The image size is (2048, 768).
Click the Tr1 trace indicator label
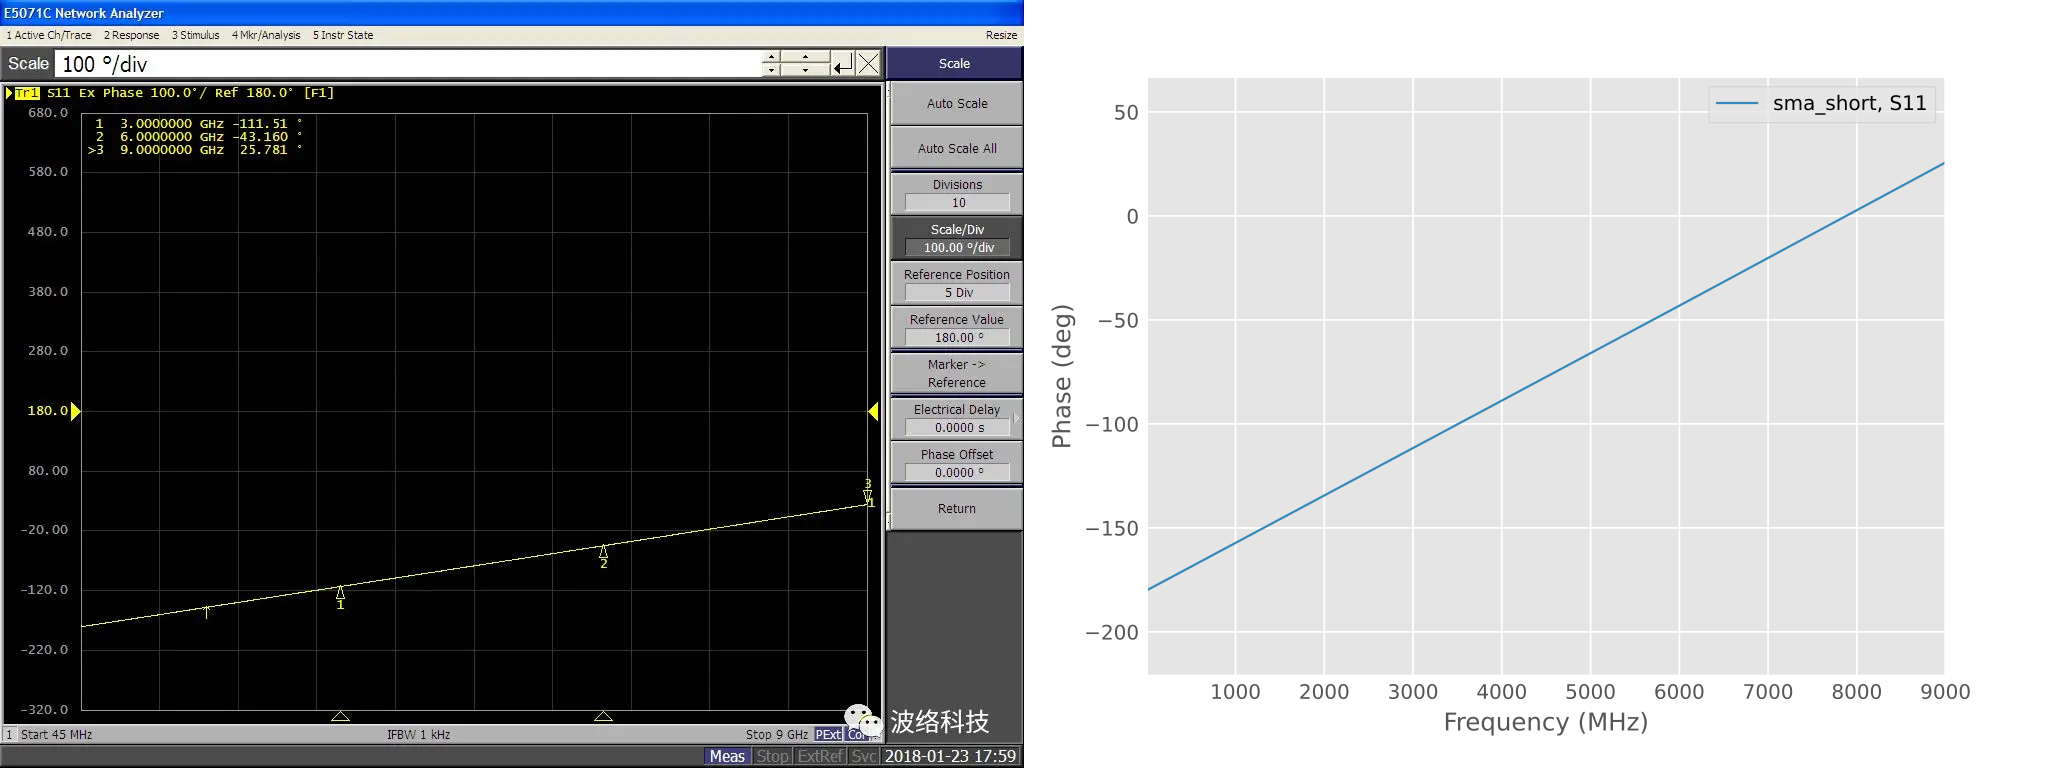(x=26, y=93)
